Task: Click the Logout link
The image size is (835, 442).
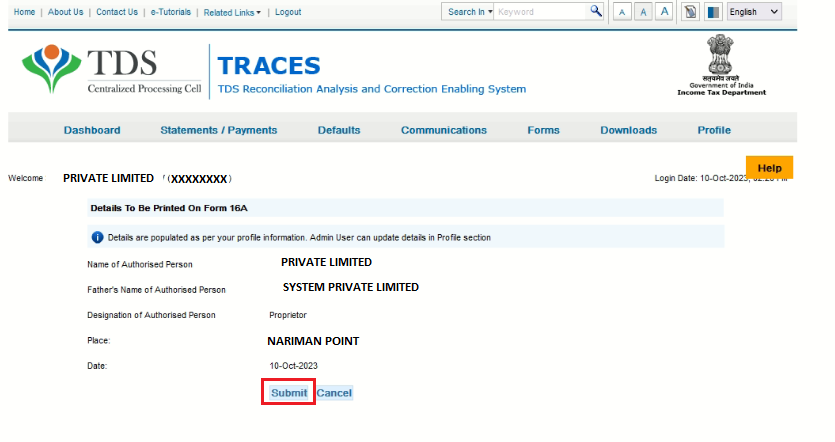Action: click(x=287, y=12)
